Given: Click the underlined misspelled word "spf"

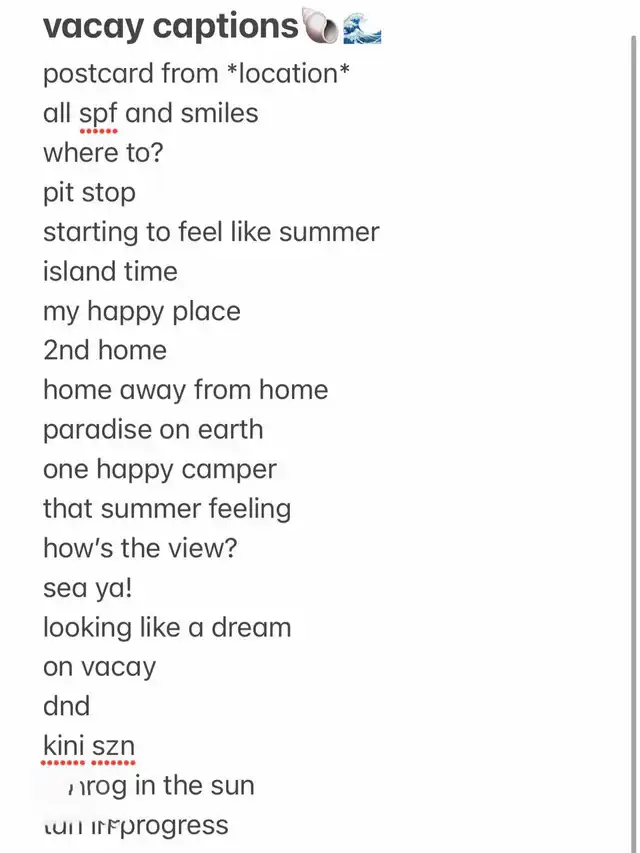Looking at the screenshot, I should click(x=98, y=113).
